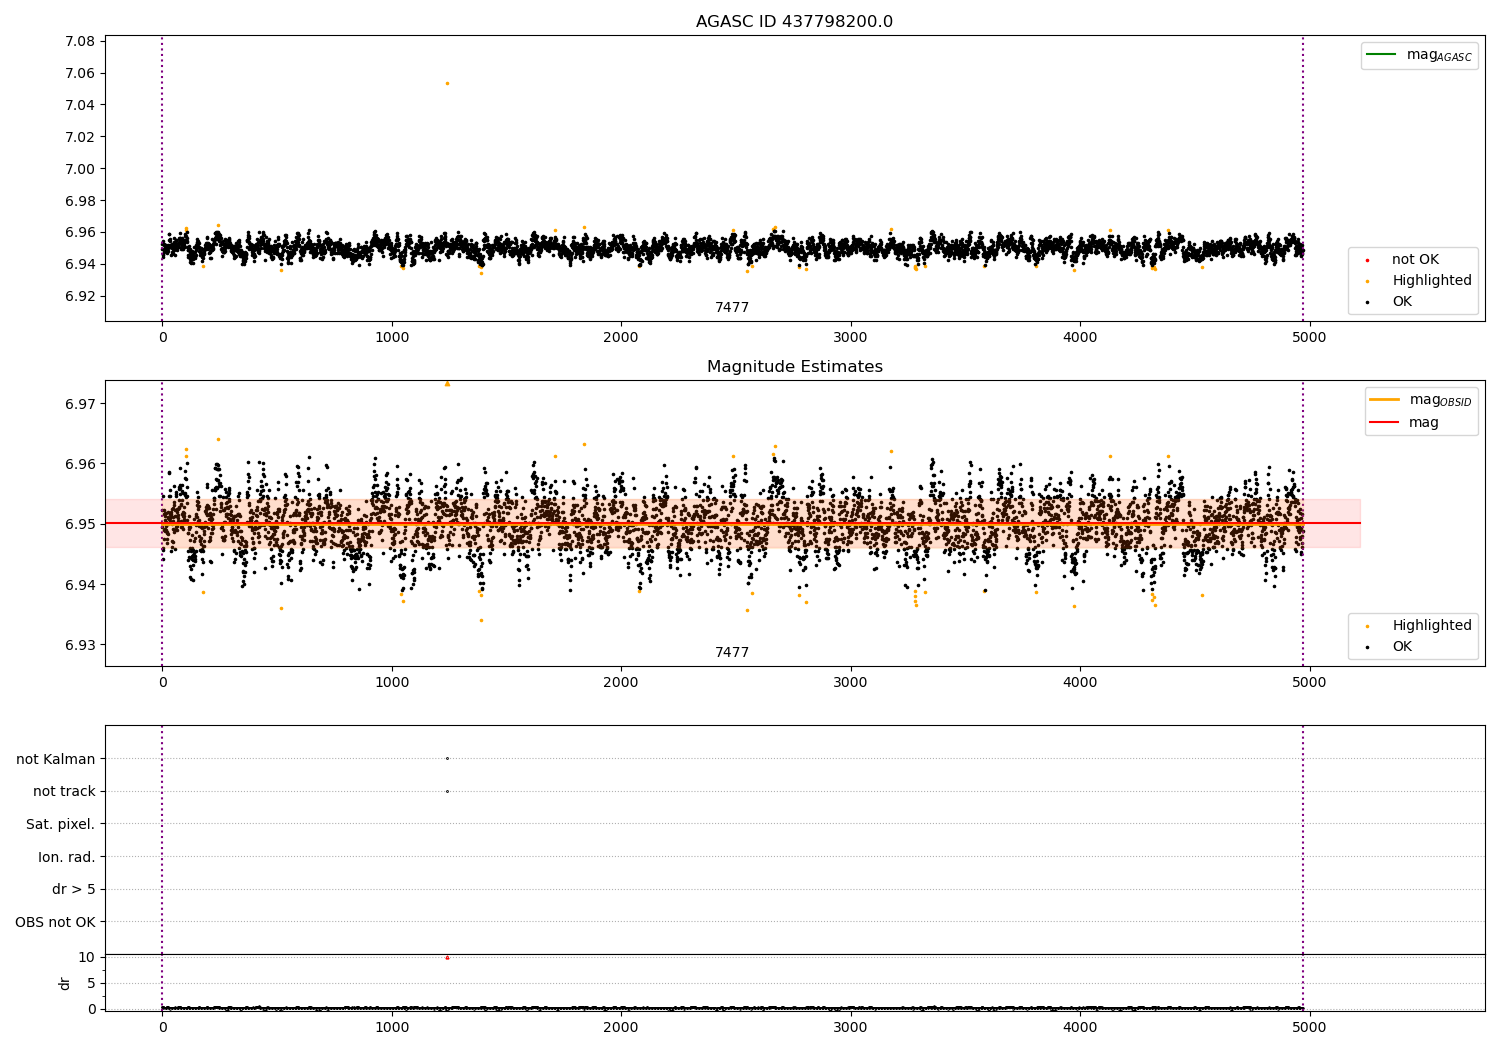Click the 'Sat. pixel.' row label
Image resolution: width=1500 pixels, height=1050 pixels.
click(x=61, y=824)
